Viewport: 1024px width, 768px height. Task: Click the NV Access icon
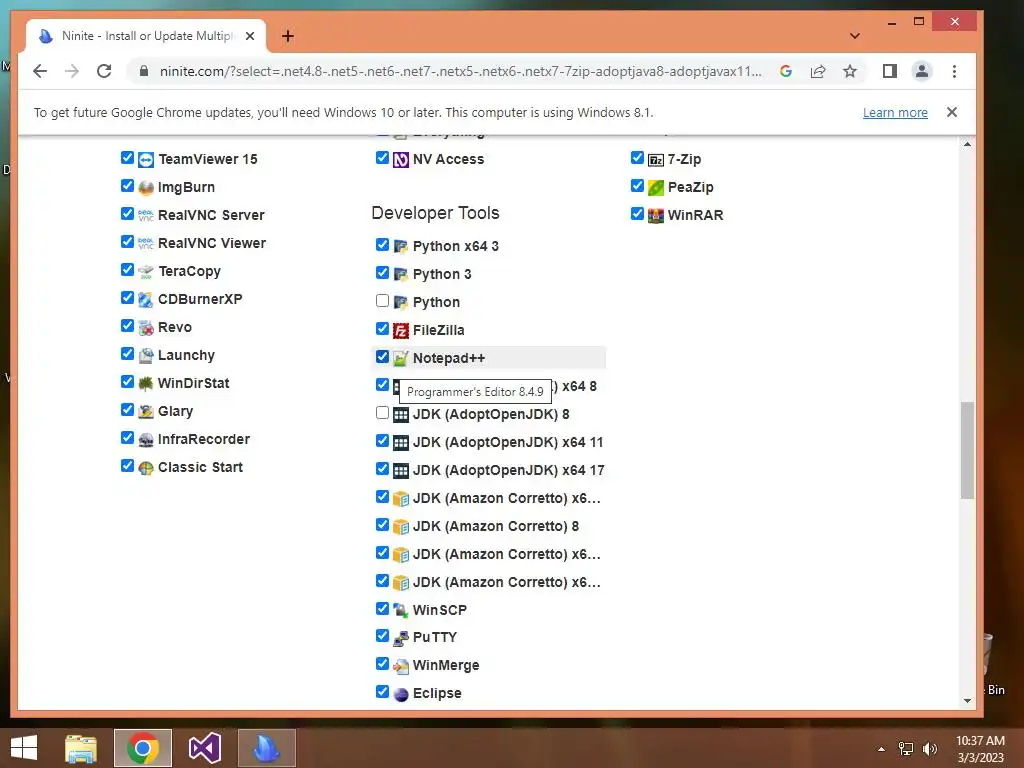click(401, 159)
